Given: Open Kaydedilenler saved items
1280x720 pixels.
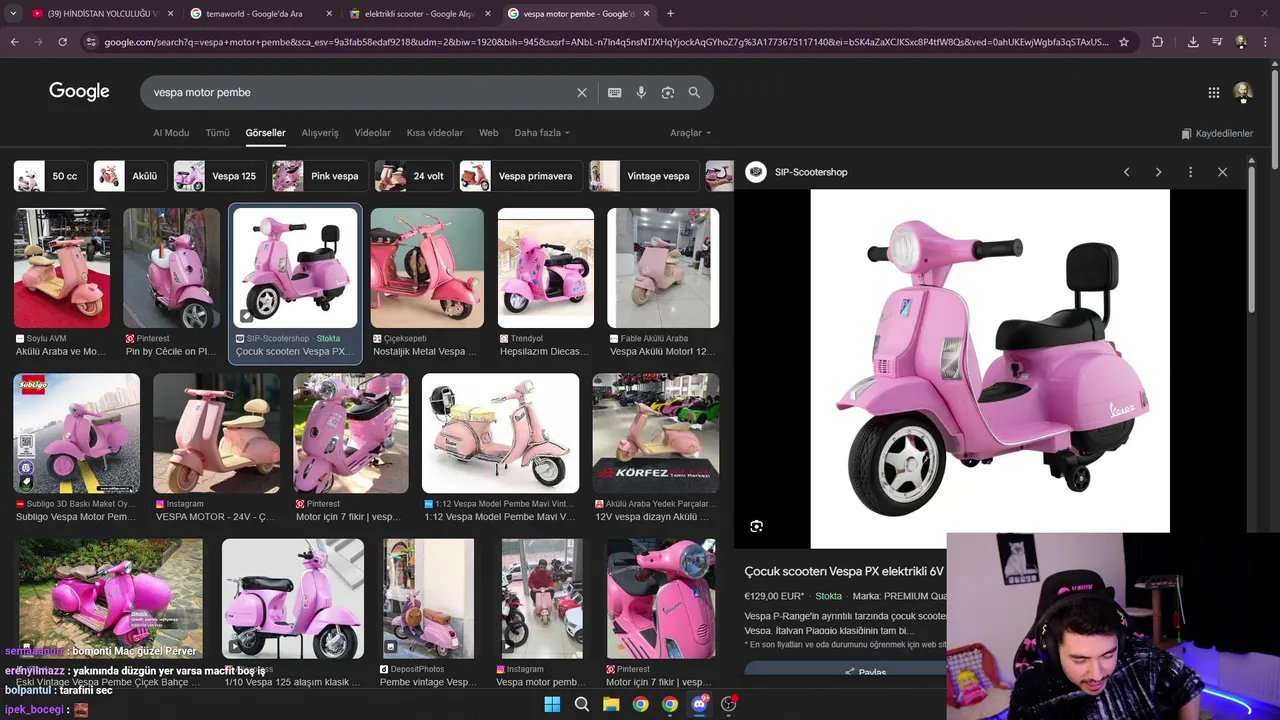Looking at the screenshot, I should point(1217,133).
